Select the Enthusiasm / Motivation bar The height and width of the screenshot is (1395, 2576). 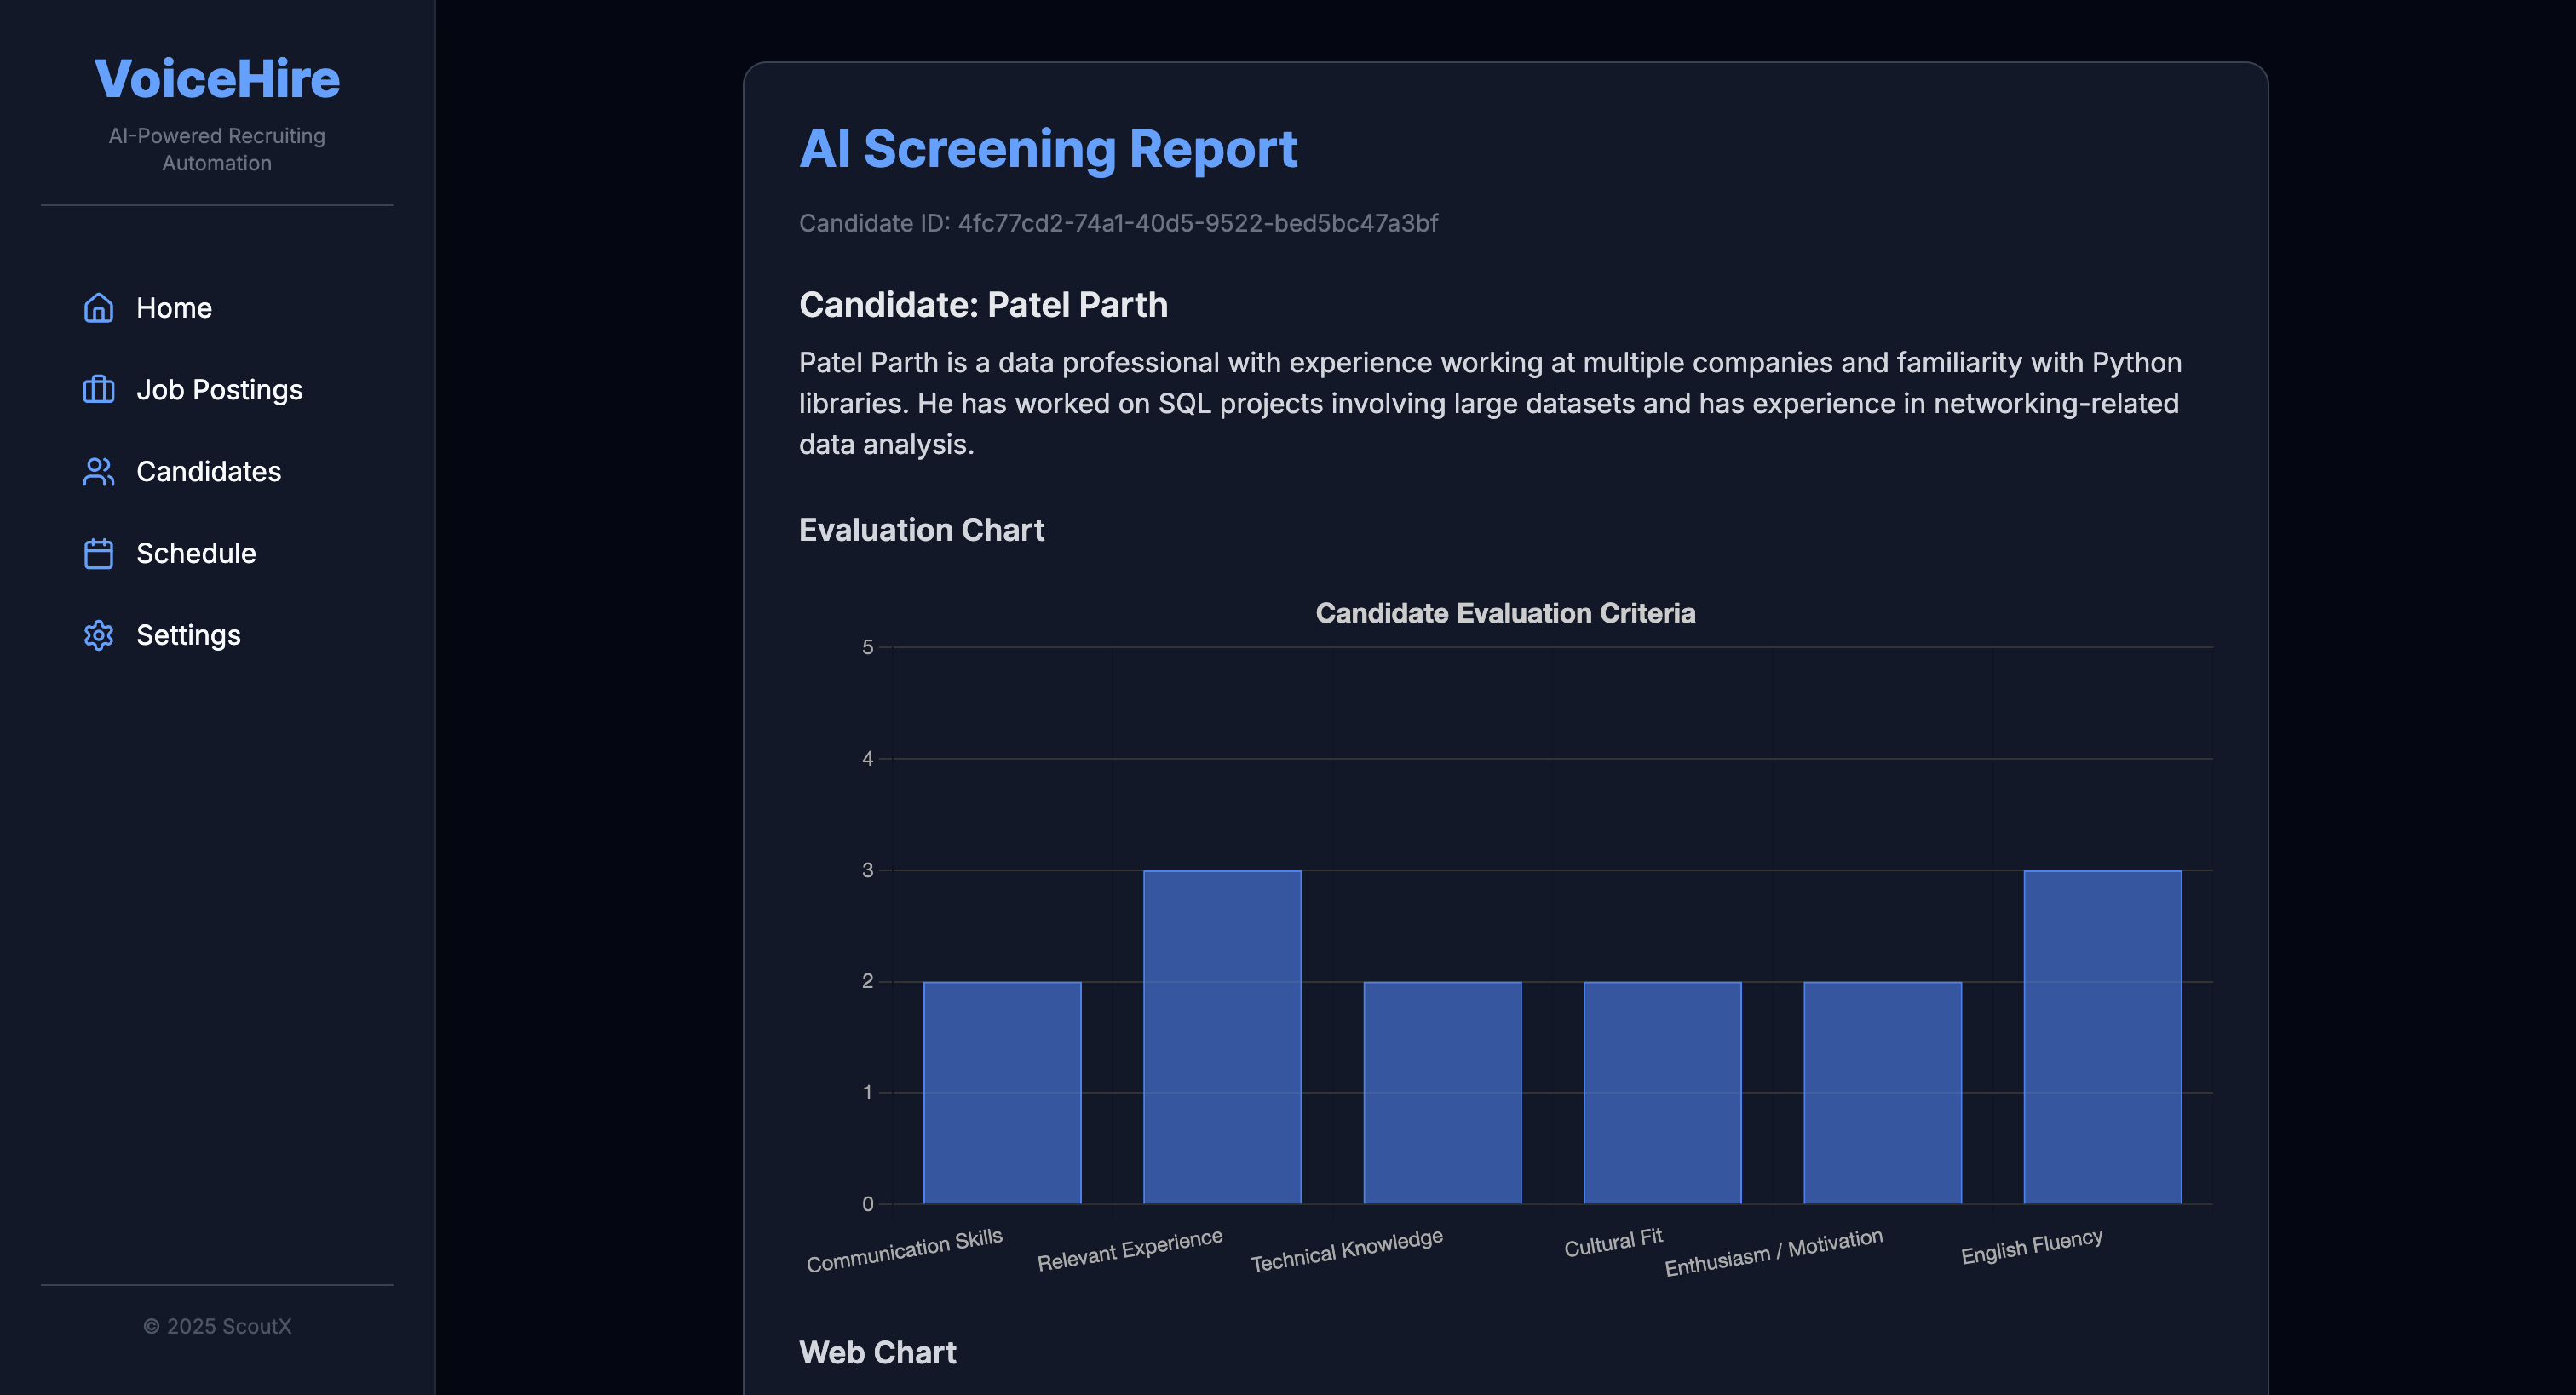click(x=1882, y=1092)
